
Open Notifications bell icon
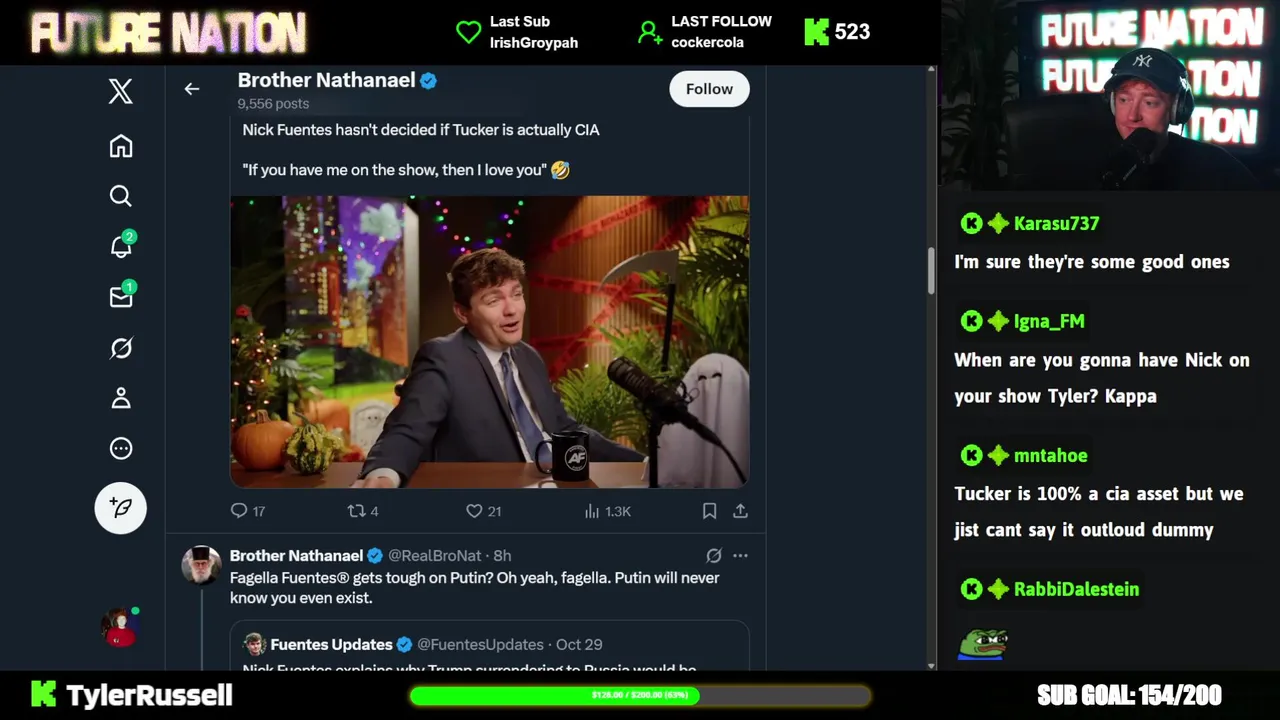pyautogui.click(x=121, y=245)
